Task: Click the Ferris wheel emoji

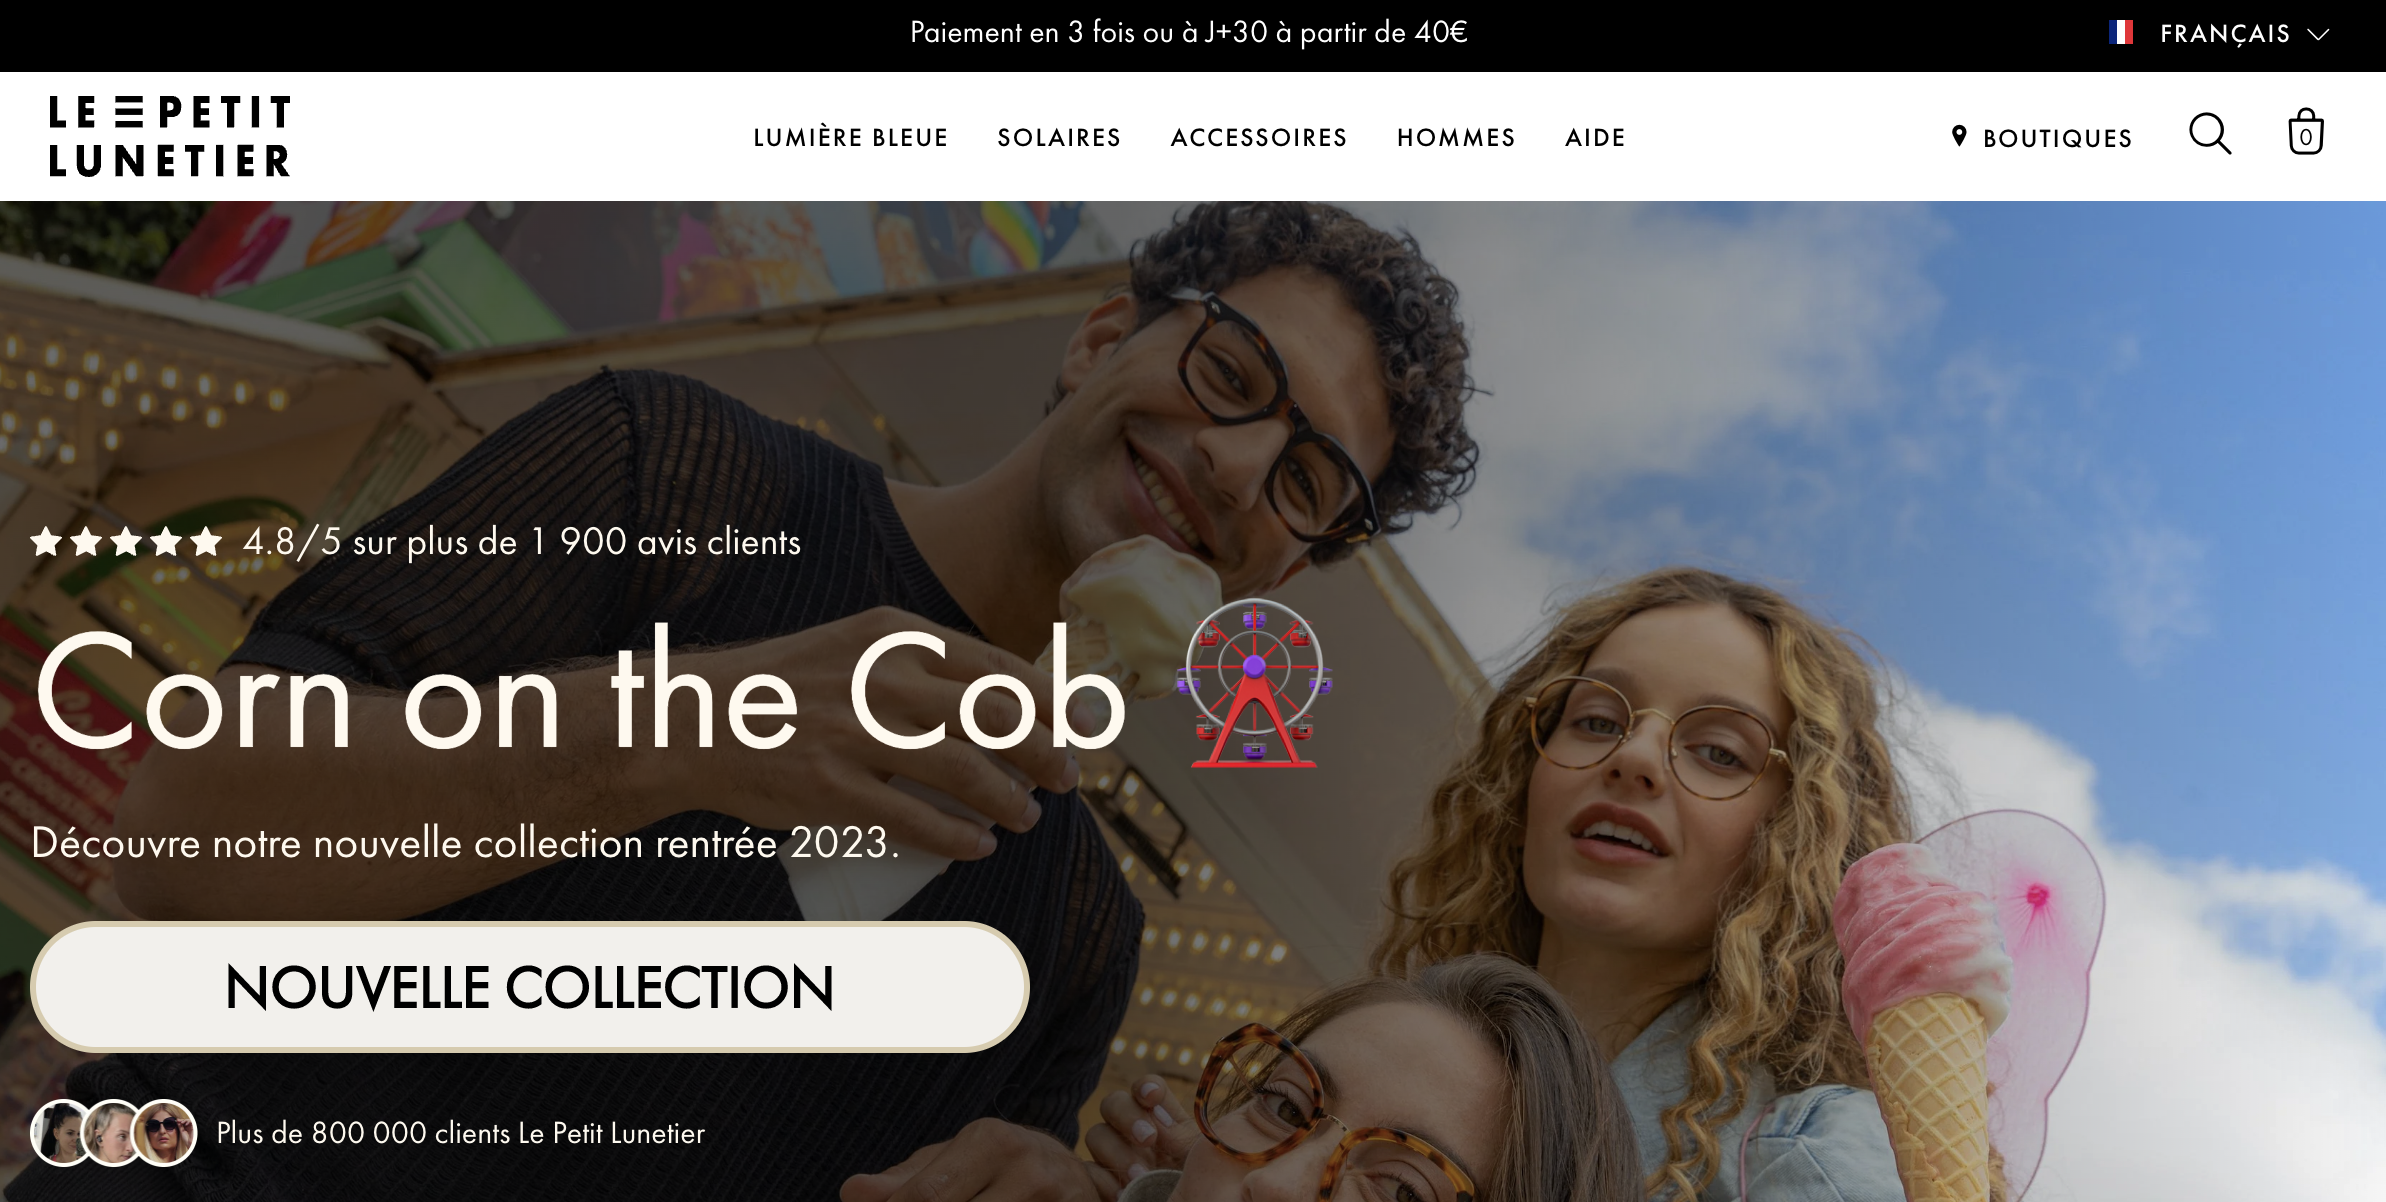Action: click(x=1253, y=683)
